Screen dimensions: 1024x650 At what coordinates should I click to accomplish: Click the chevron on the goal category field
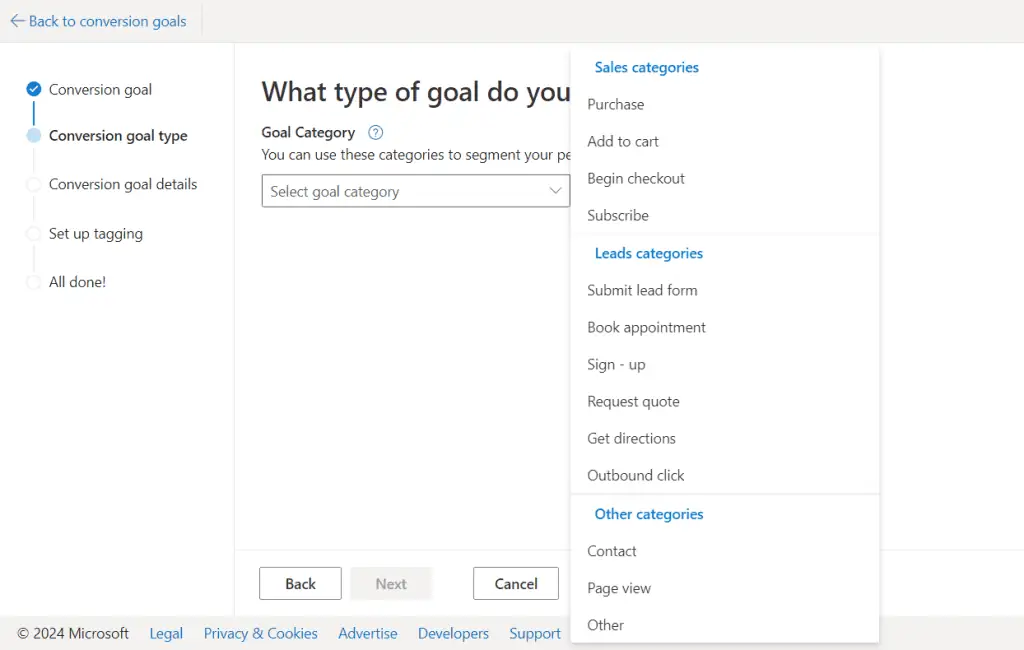pyautogui.click(x=555, y=190)
